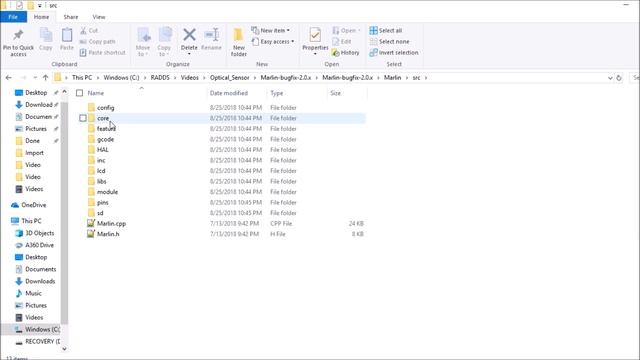The width and height of the screenshot is (640, 360).
Task: Open the Easy access dropdown
Action: (x=273, y=42)
